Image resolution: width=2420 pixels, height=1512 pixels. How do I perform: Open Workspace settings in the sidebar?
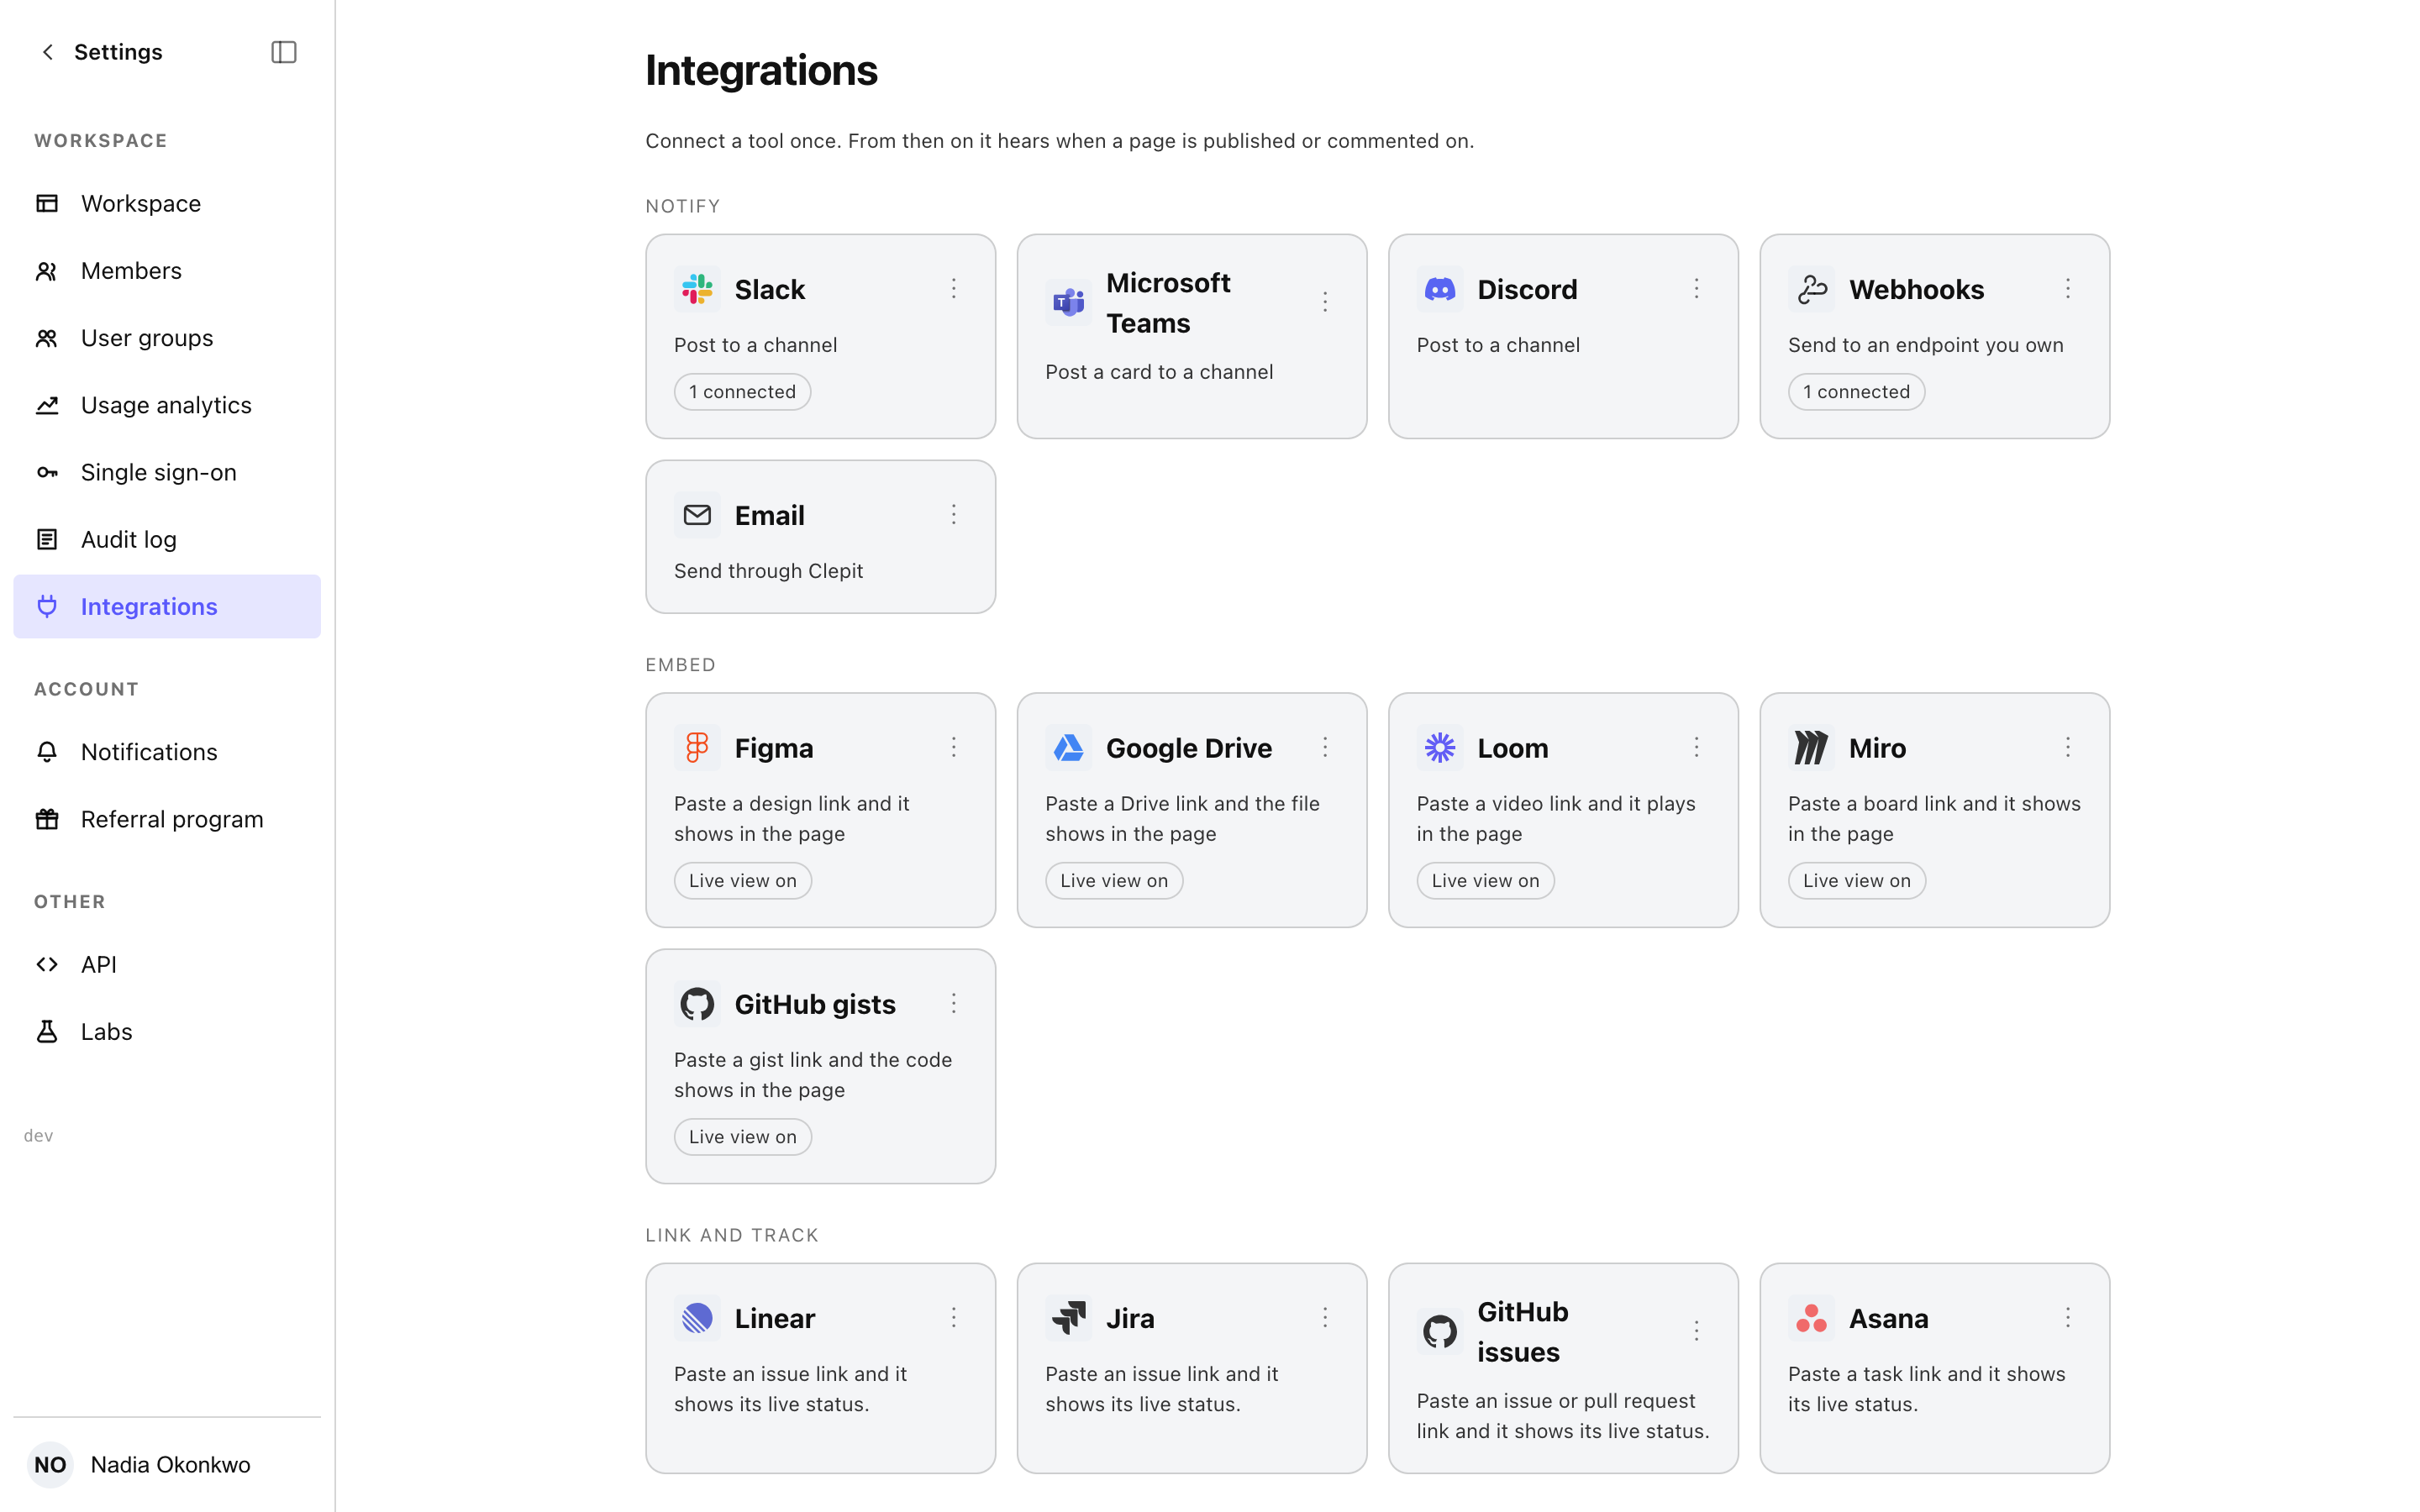click(x=167, y=204)
